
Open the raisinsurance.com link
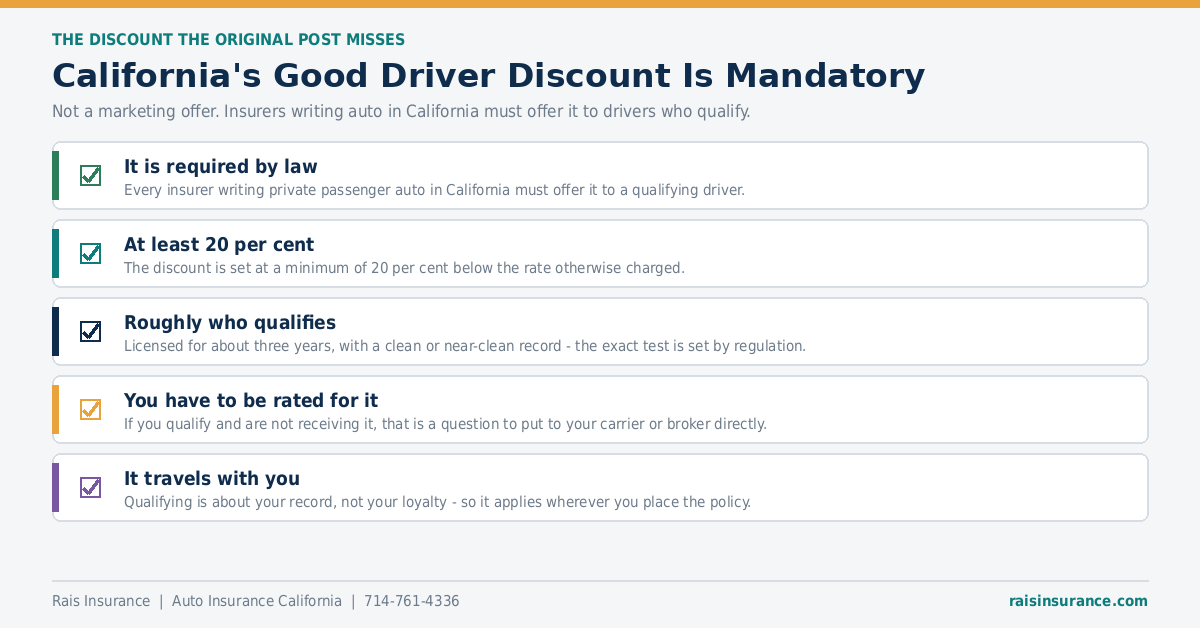click(x=1078, y=601)
